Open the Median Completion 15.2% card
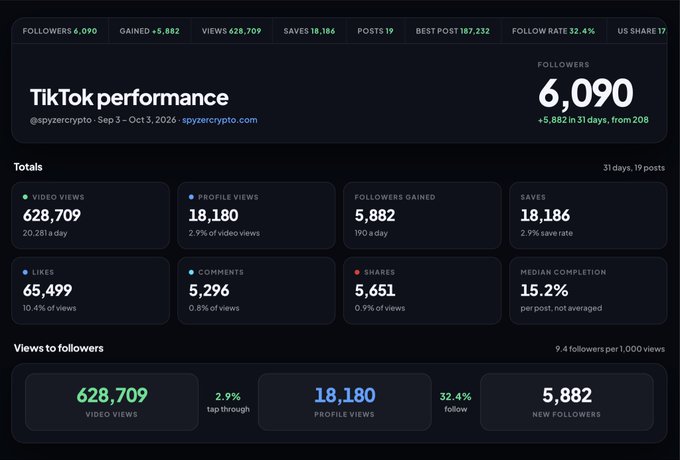The height and width of the screenshot is (460, 680). [x=588, y=291]
